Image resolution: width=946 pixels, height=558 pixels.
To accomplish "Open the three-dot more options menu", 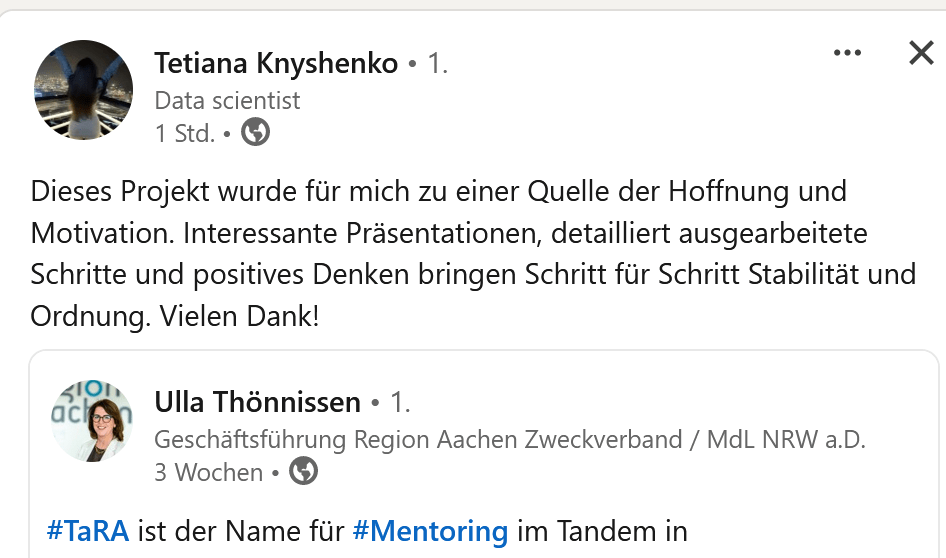I will (847, 53).
